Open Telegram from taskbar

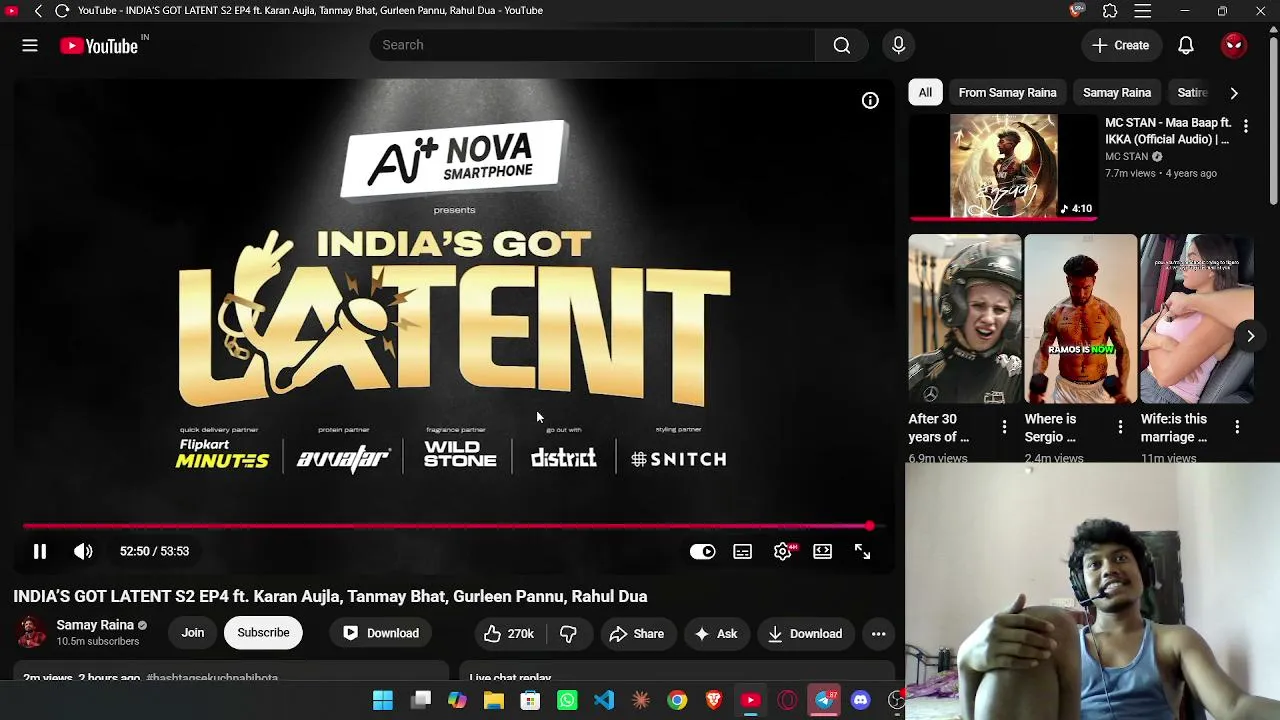pos(824,700)
